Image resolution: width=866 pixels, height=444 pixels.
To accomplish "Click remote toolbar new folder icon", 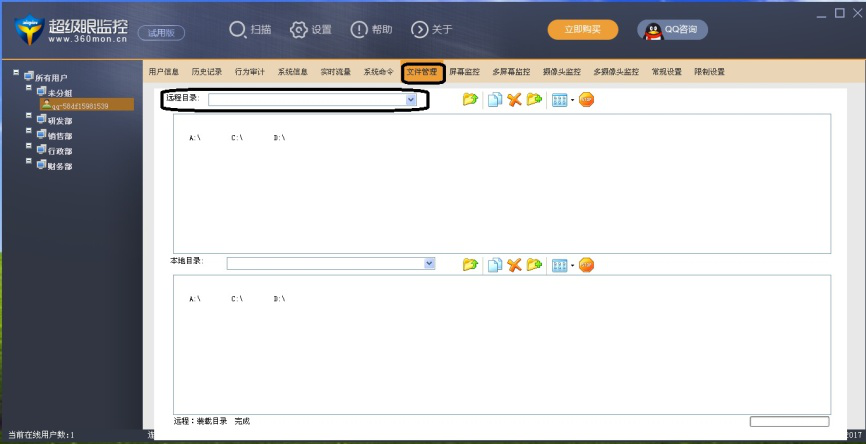I will (534, 100).
